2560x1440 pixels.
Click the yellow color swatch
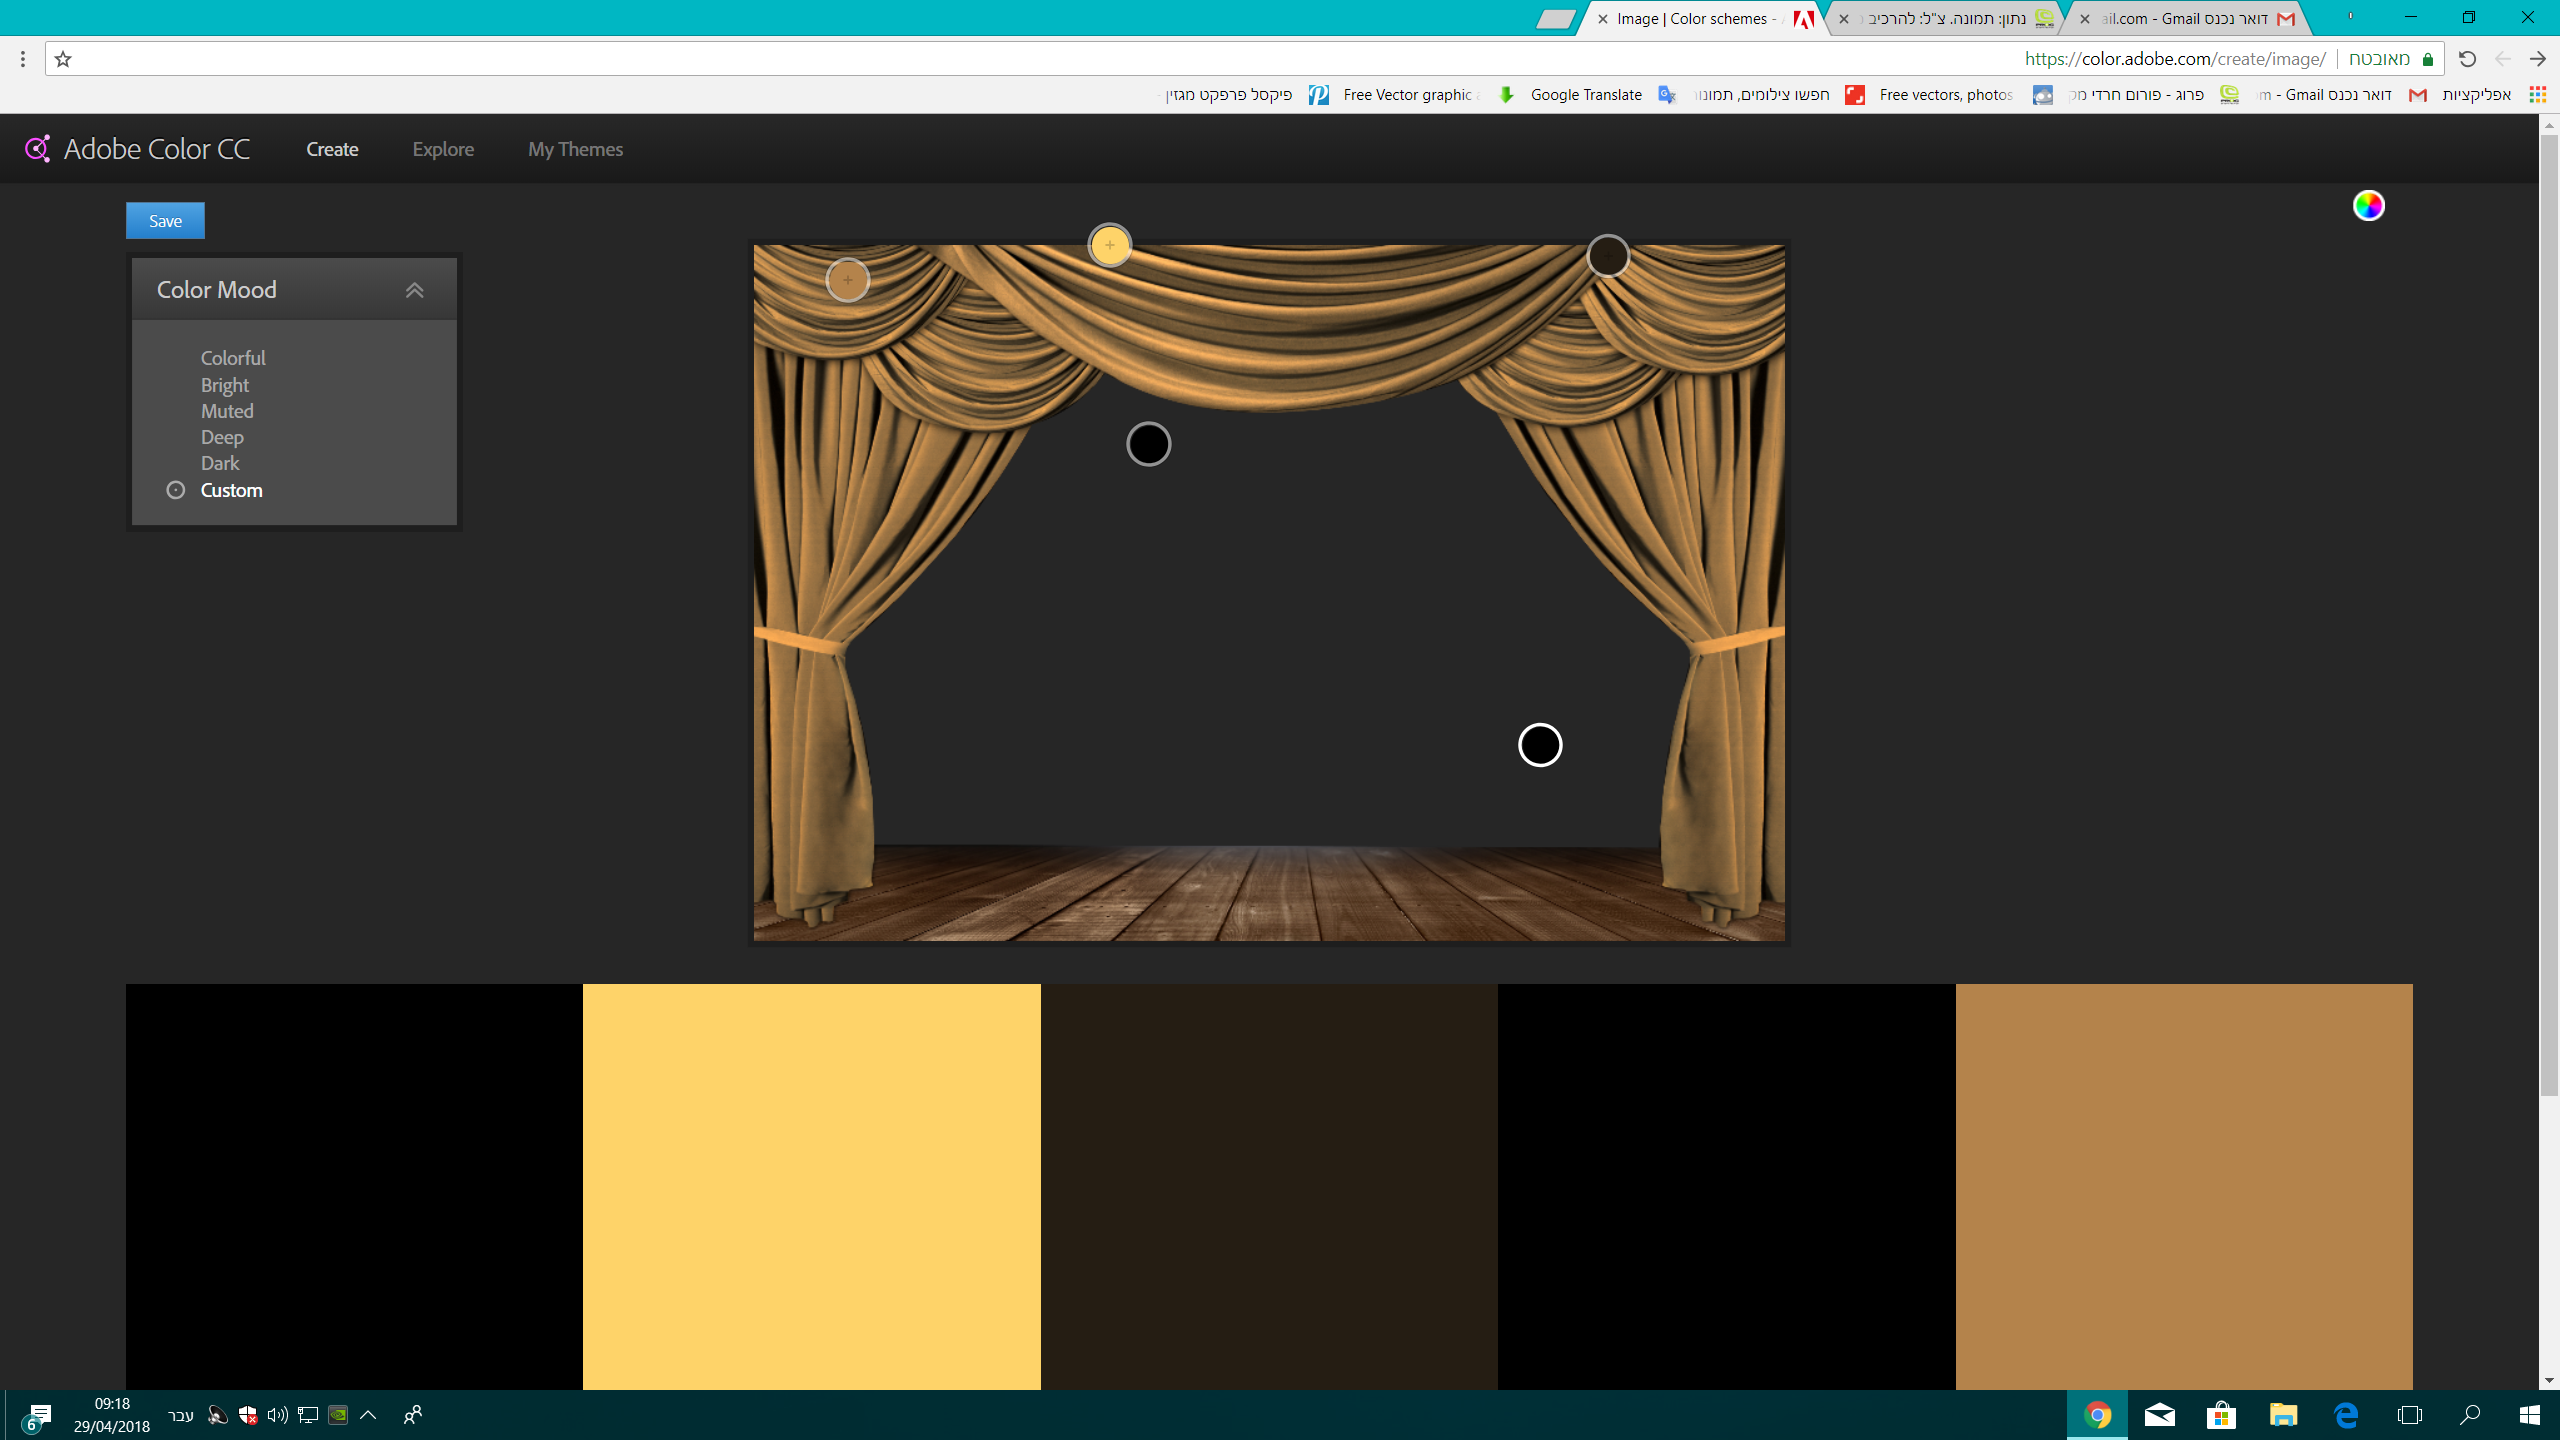pyautogui.click(x=811, y=1186)
